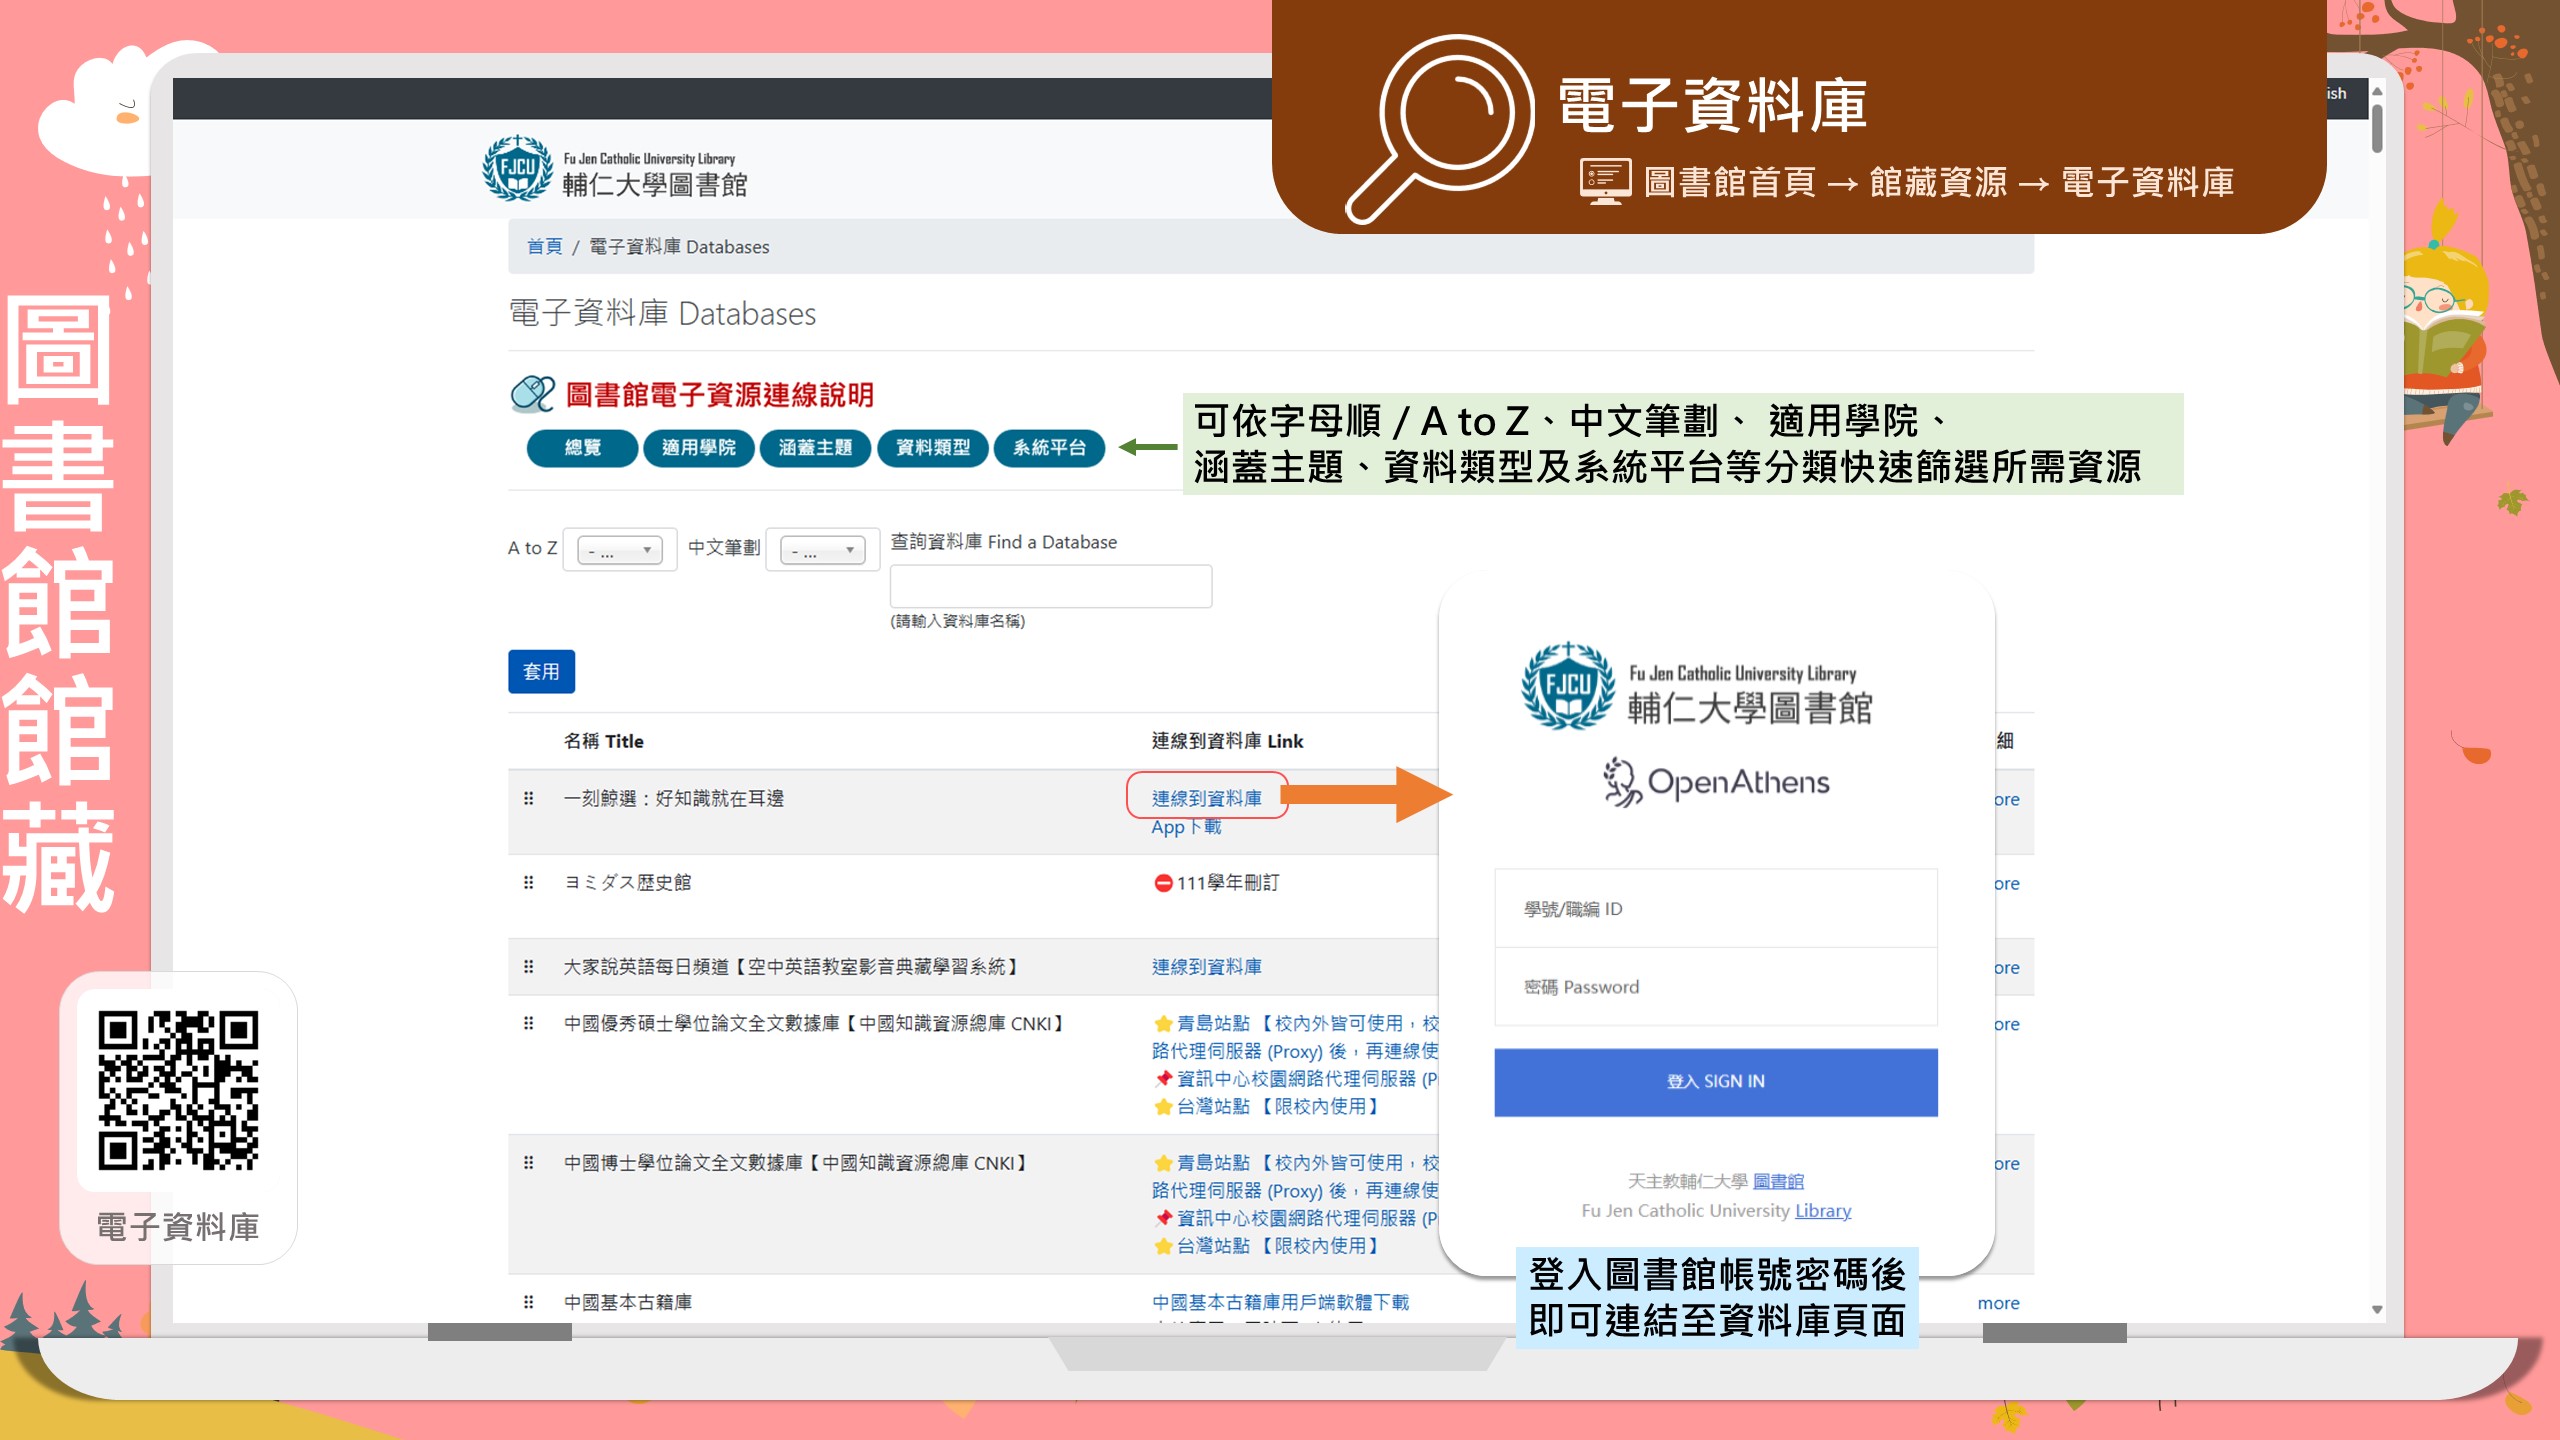The image size is (2560, 1440).
Task: Click FJCU crest in the login panel
Action: (1567, 686)
